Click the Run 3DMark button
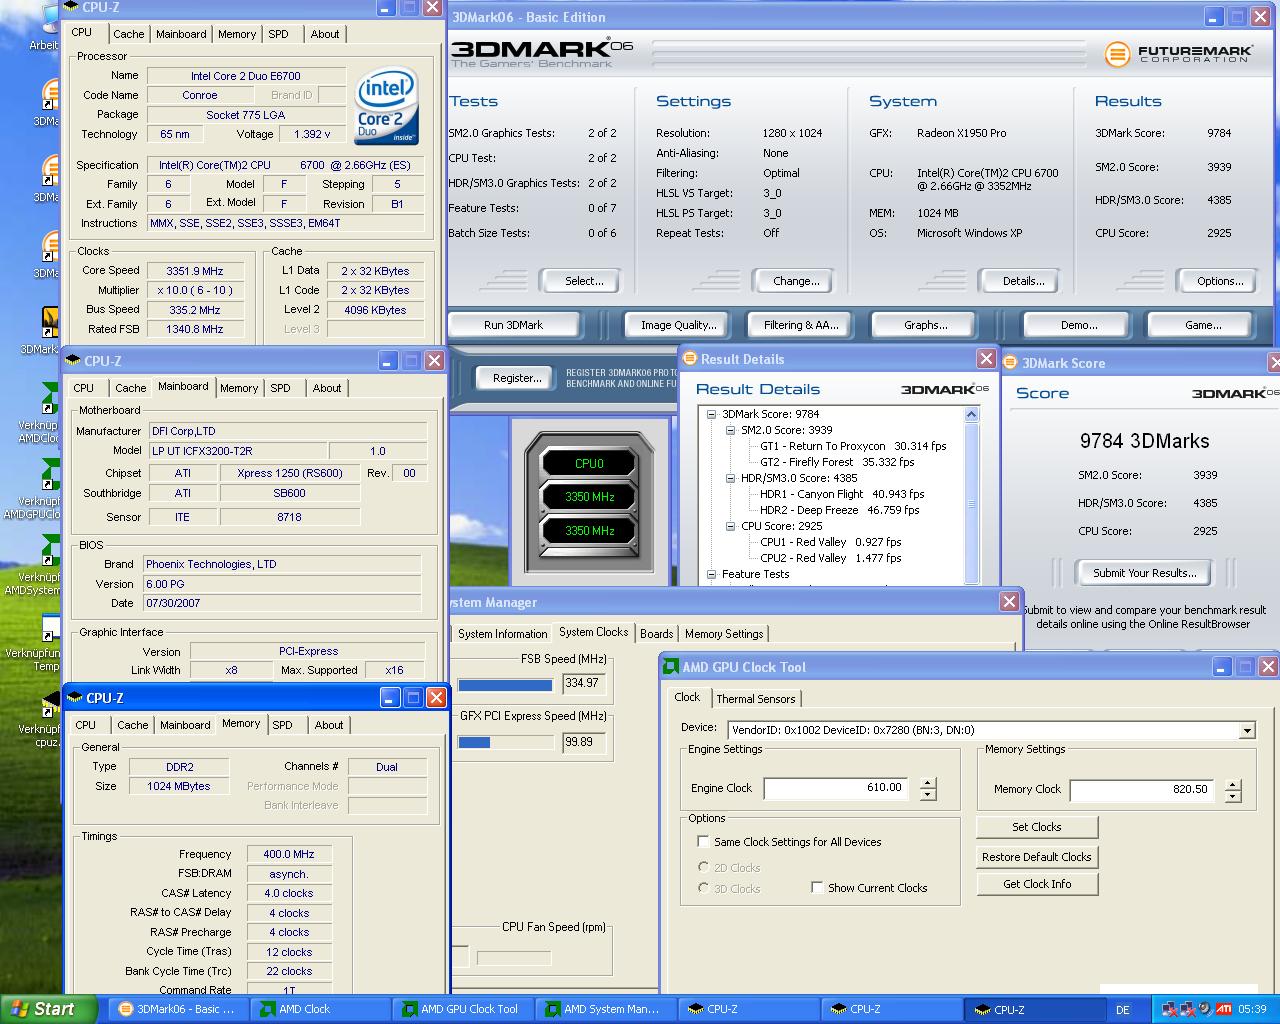Viewport: 1280px width, 1024px height. [x=513, y=325]
